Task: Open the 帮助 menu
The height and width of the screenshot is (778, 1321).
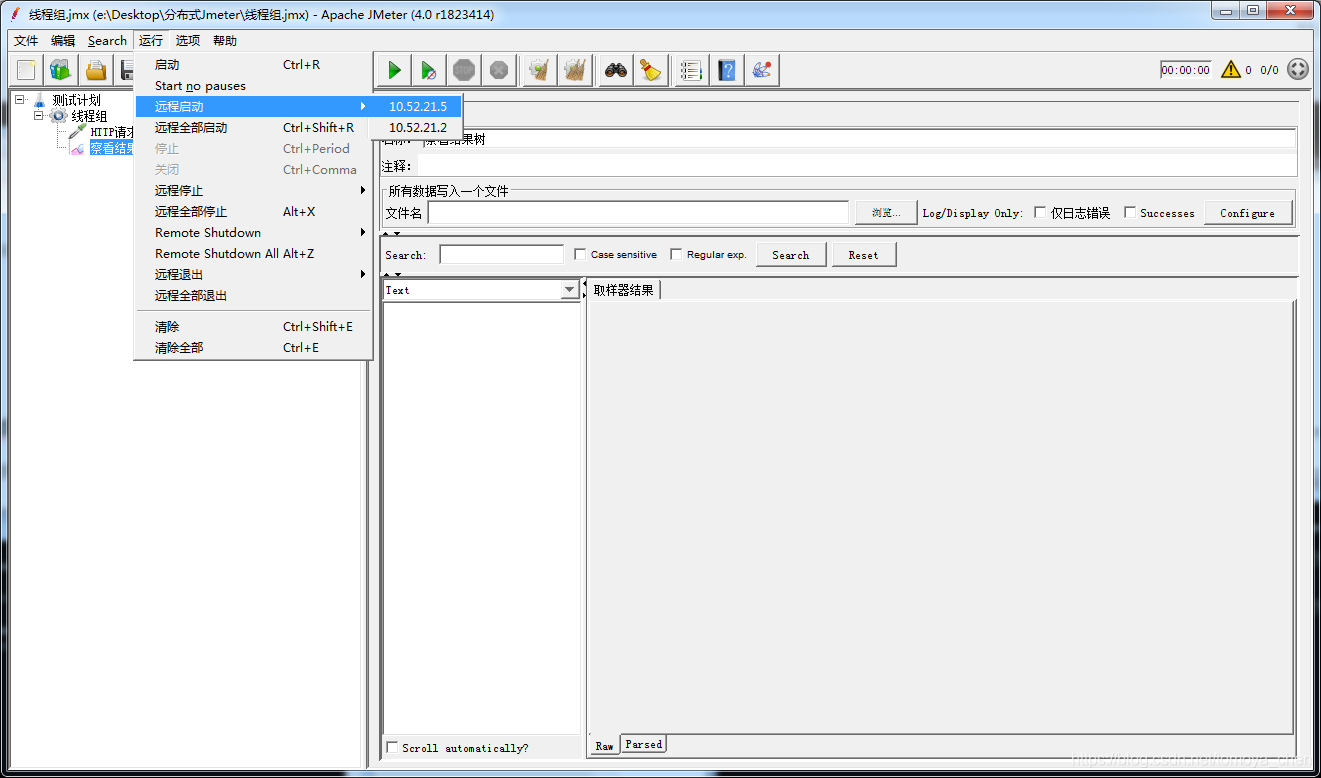Action: pos(225,41)
